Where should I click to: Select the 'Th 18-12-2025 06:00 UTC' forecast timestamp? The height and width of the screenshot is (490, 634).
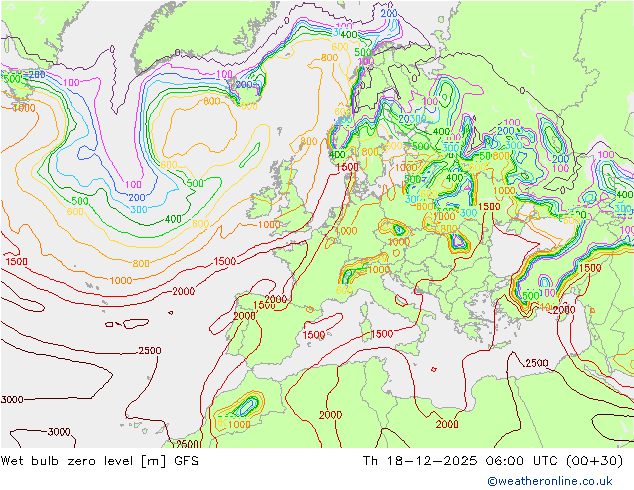[x=460, y=461]
